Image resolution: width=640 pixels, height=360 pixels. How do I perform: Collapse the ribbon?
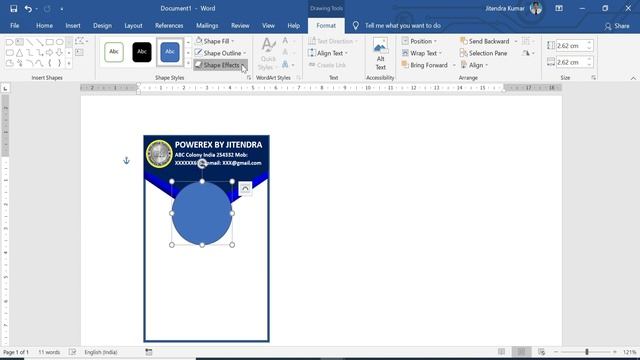point(633,78)
